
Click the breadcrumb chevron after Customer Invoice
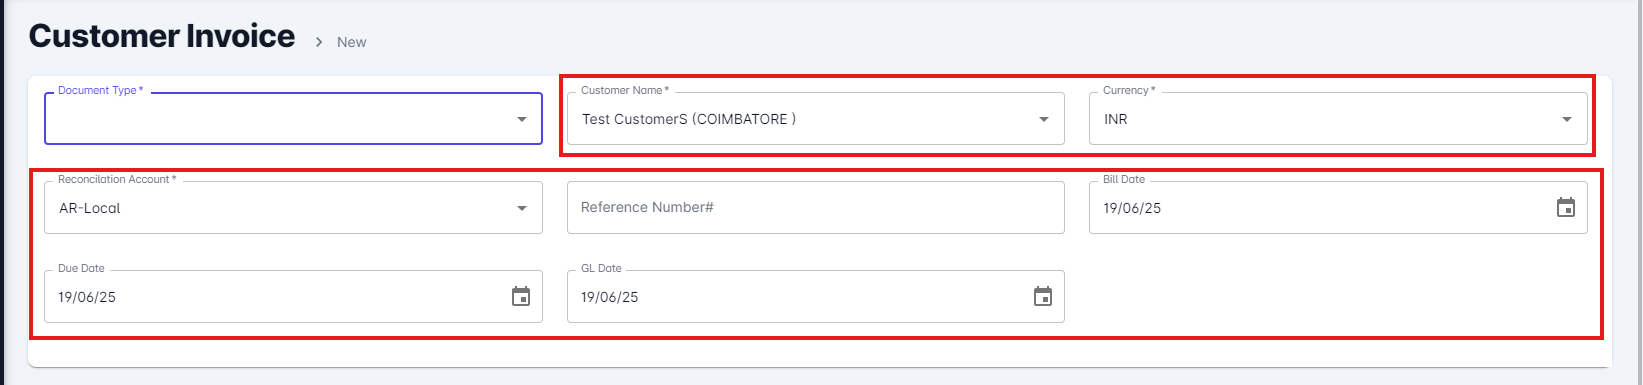click(319, 42)
